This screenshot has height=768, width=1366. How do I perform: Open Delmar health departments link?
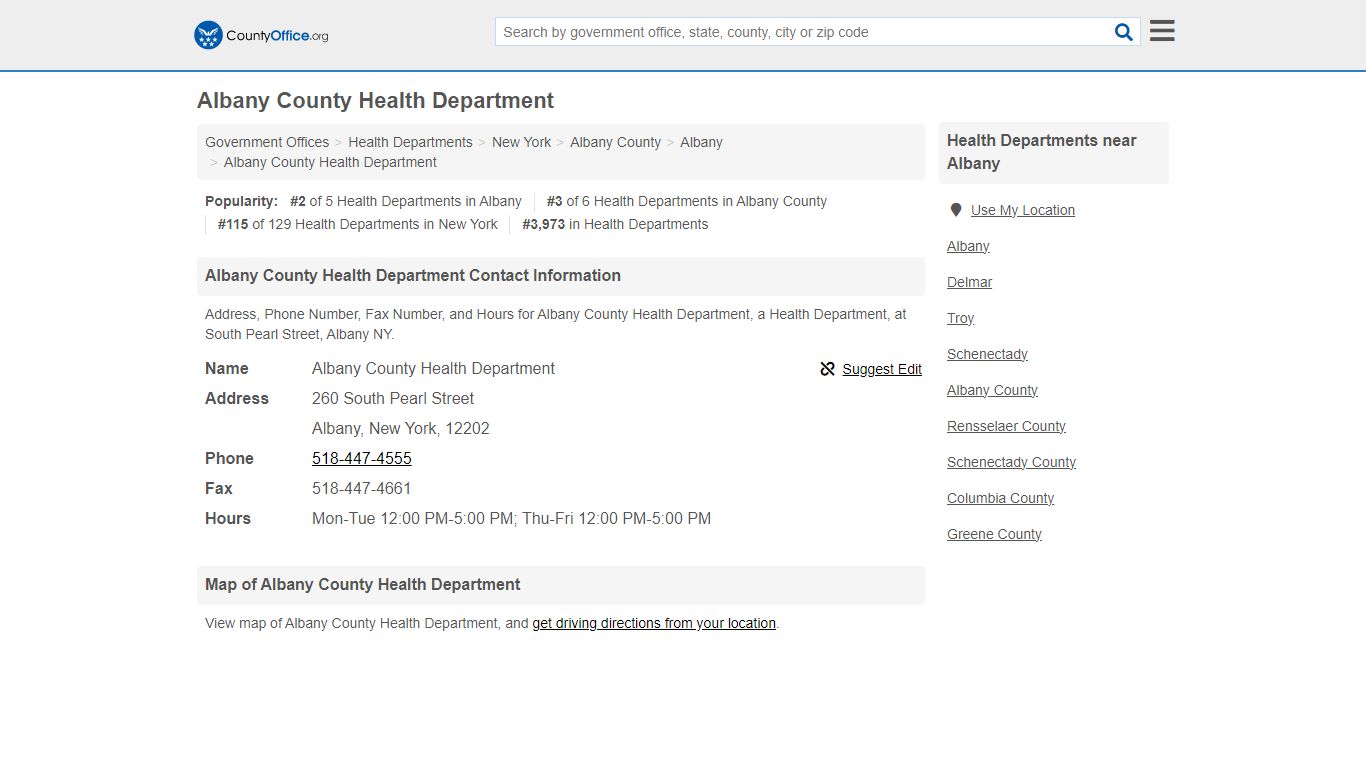[970, 282]
